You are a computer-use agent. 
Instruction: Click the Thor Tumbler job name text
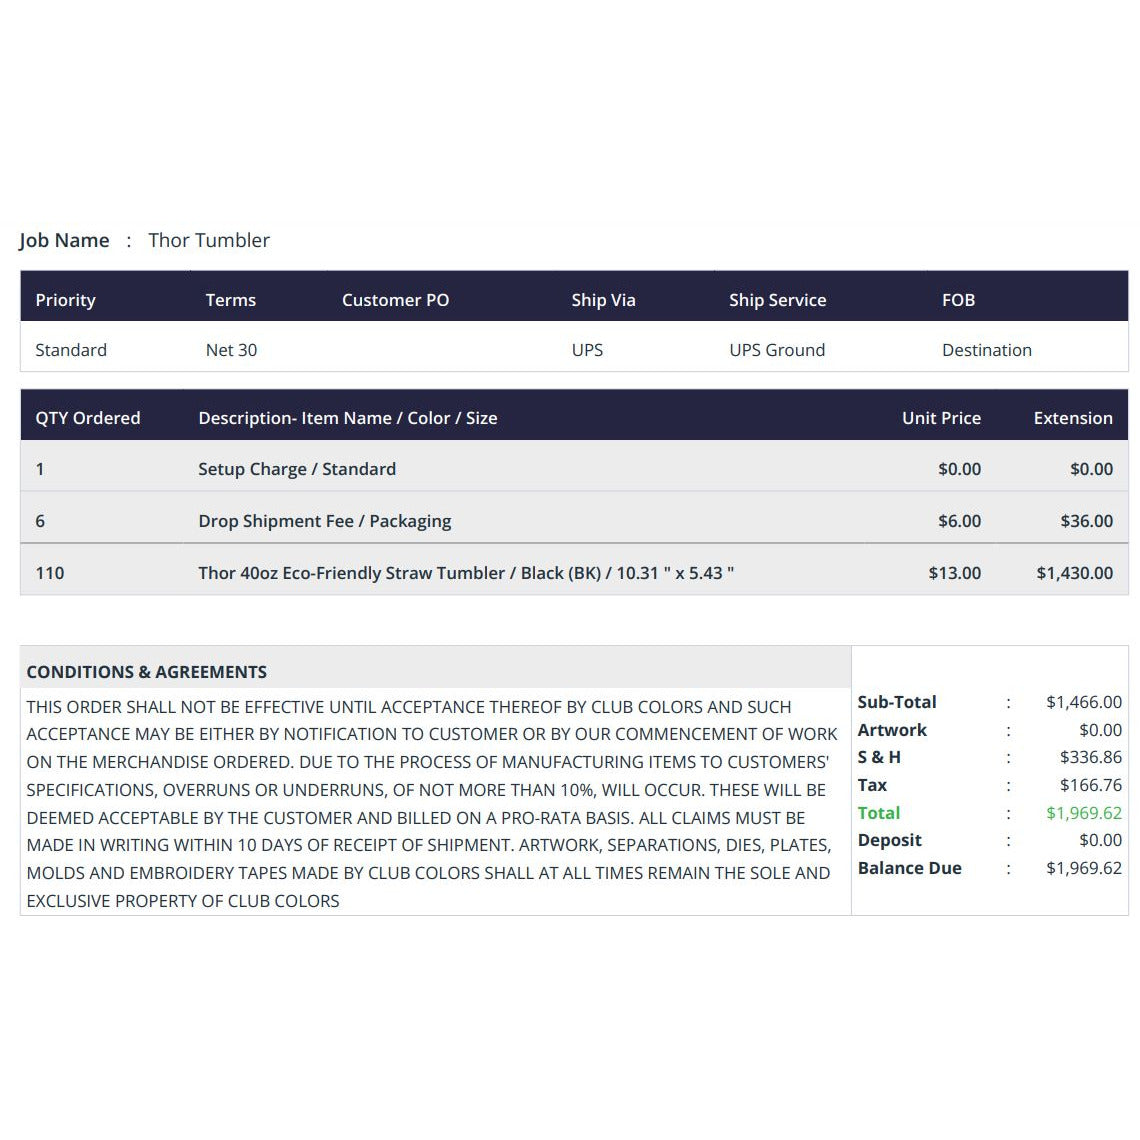[x=209, y=240]
